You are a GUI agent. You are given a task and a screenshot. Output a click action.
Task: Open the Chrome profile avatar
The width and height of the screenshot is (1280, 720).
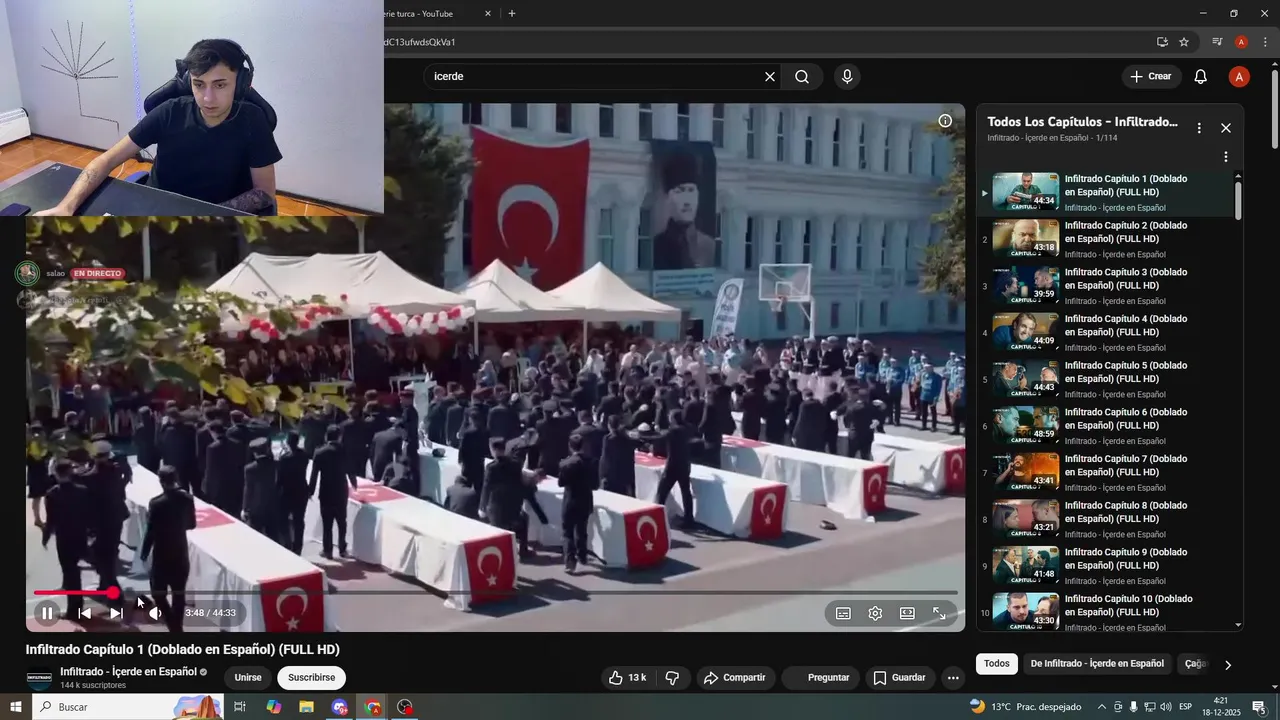(1241, 42)
